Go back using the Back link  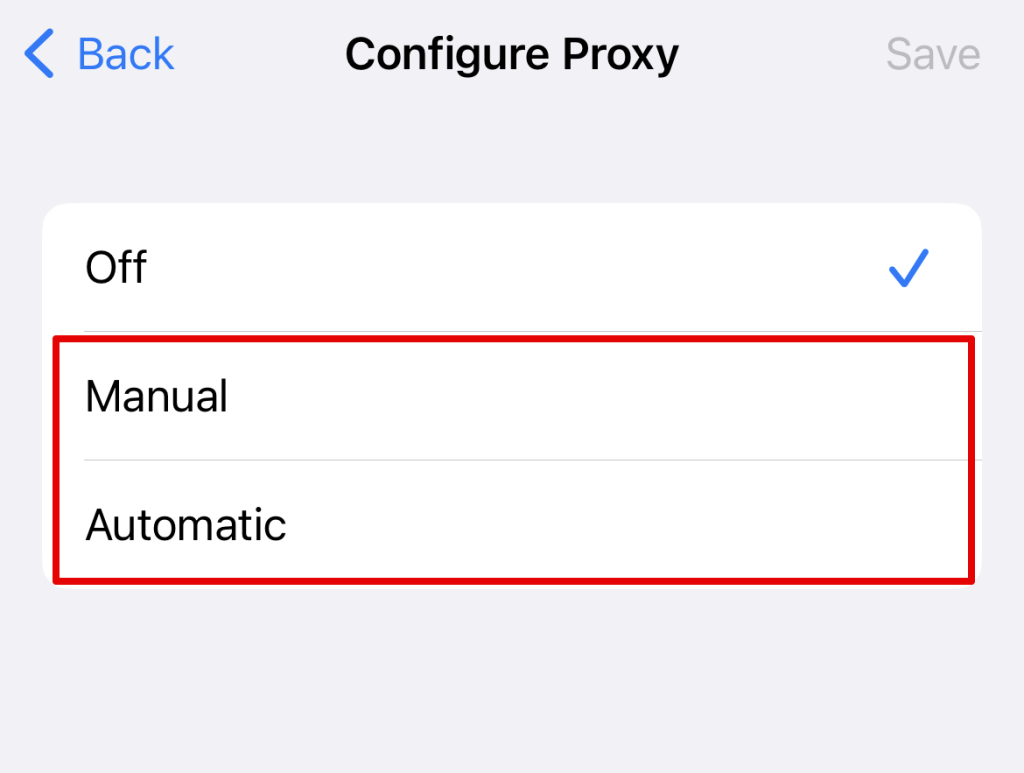click(x=125, y=54)
